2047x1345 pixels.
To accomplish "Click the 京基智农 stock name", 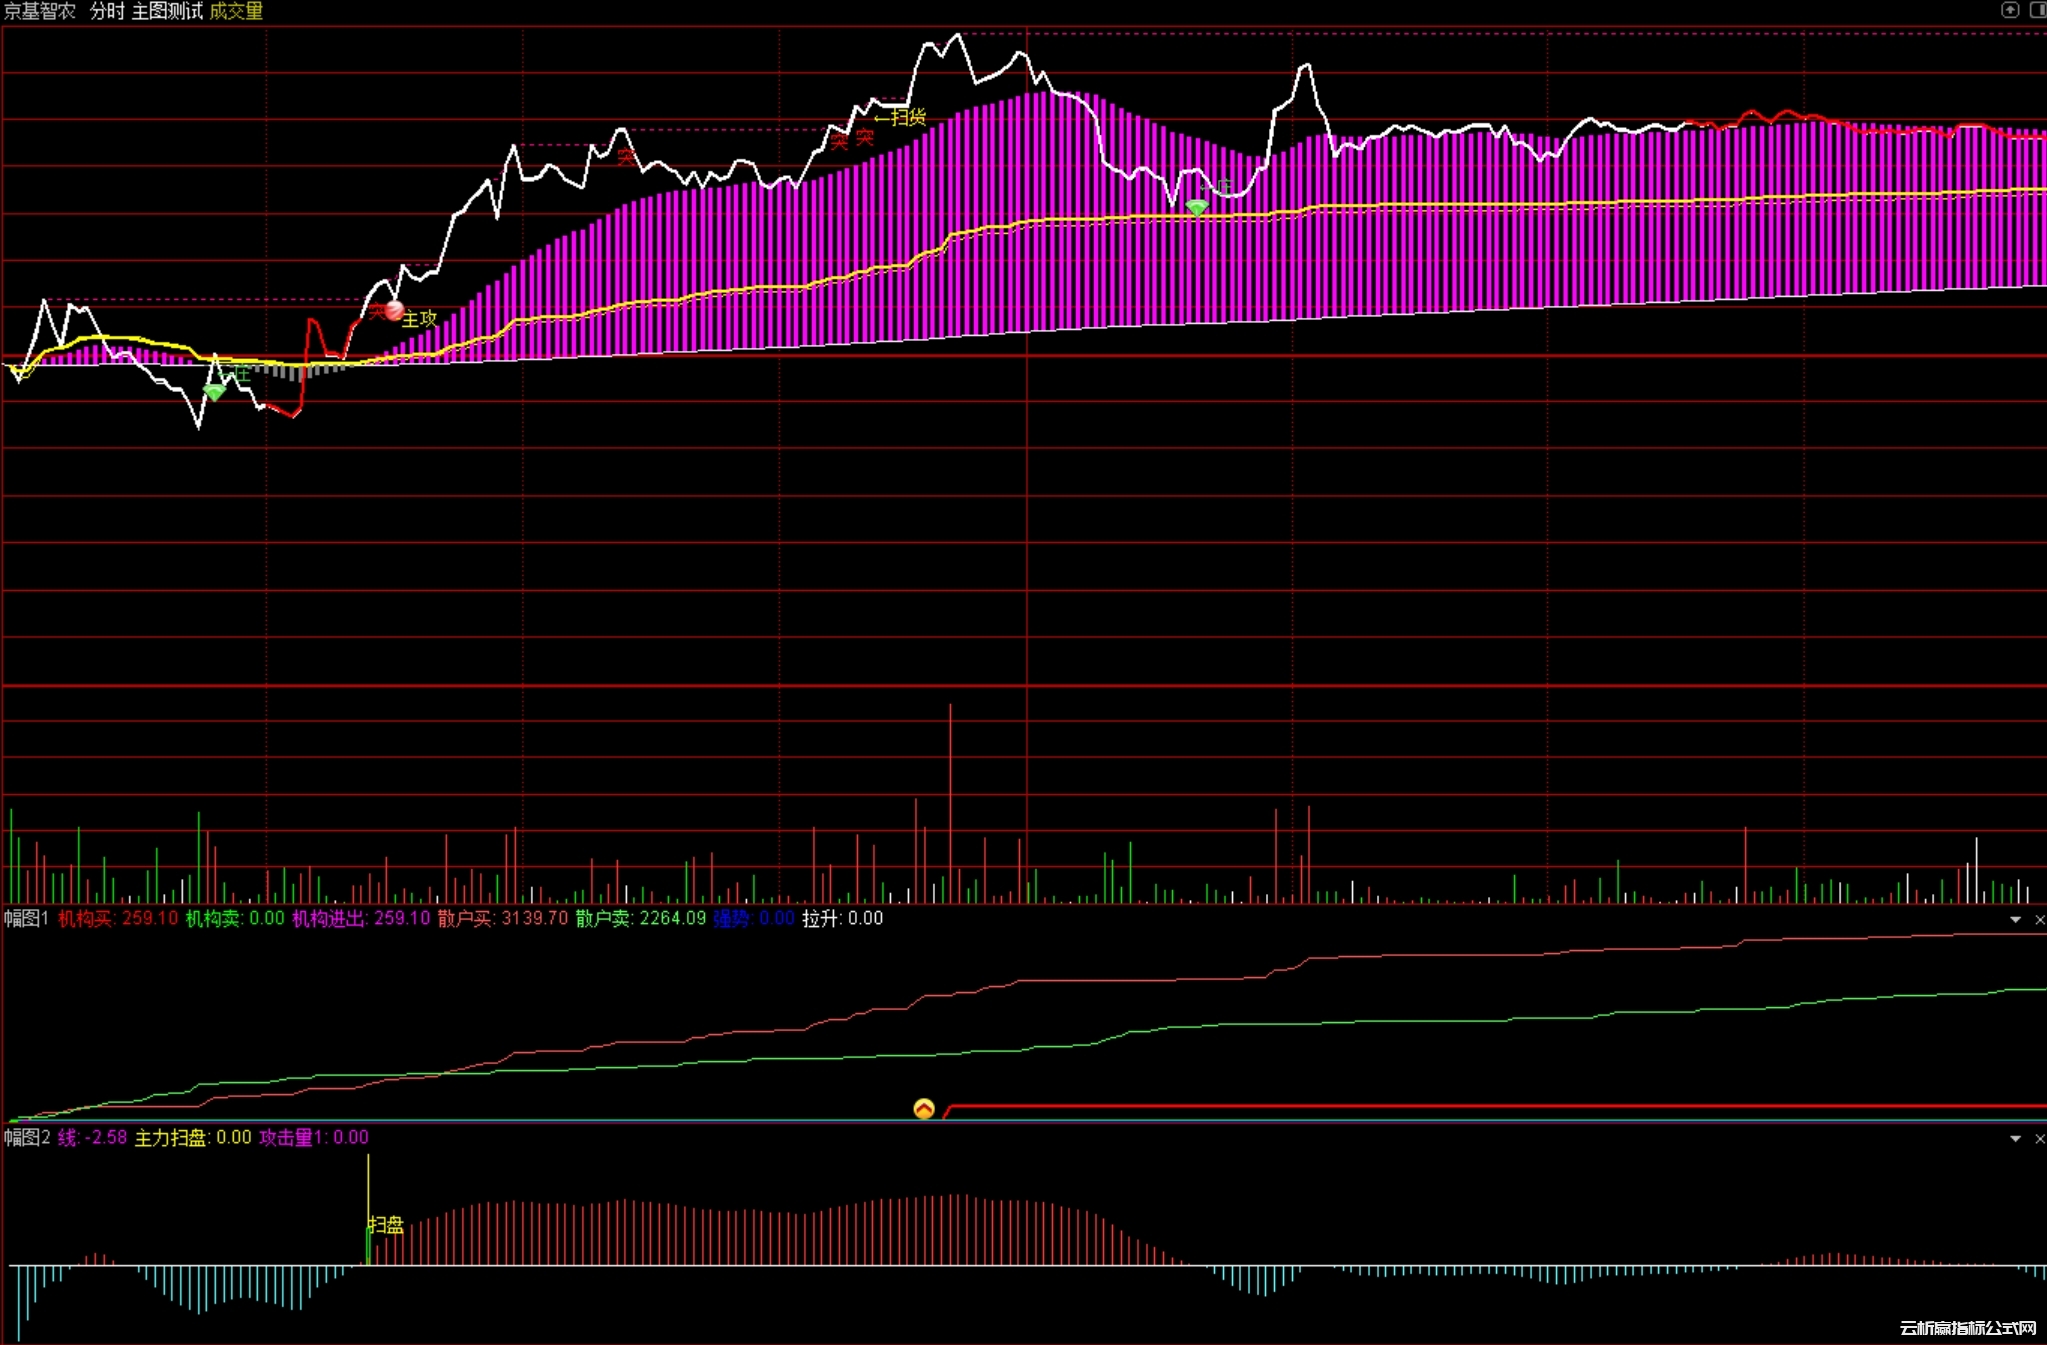I will coord(40,11).
